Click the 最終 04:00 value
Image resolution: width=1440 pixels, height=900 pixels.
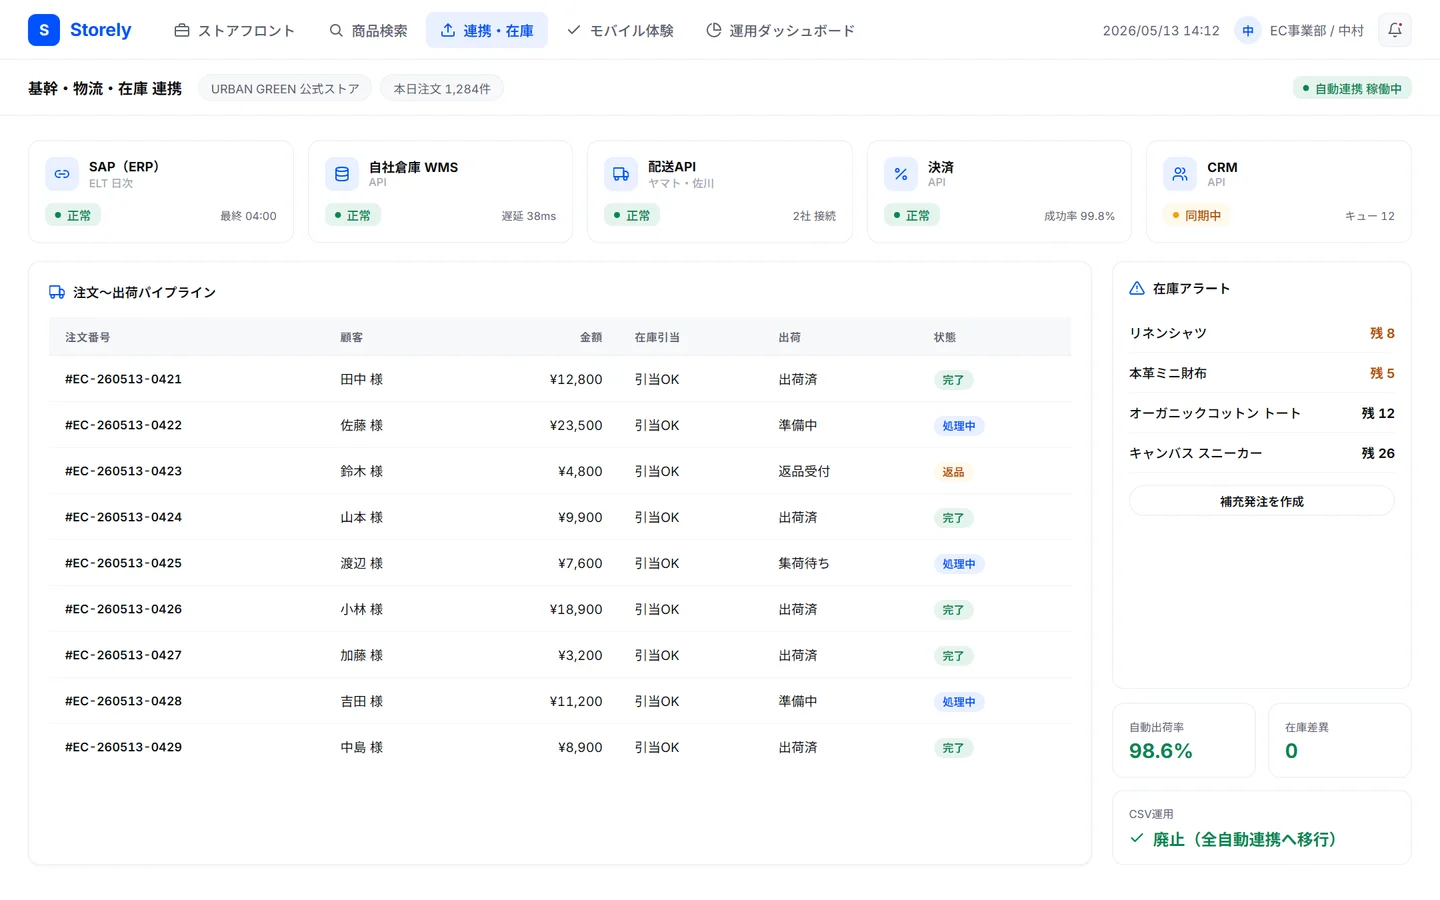248,216
